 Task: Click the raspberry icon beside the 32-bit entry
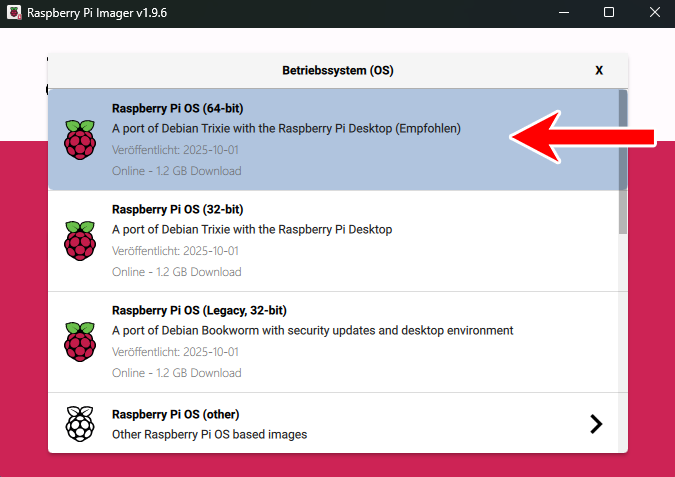tap(80, 241)
